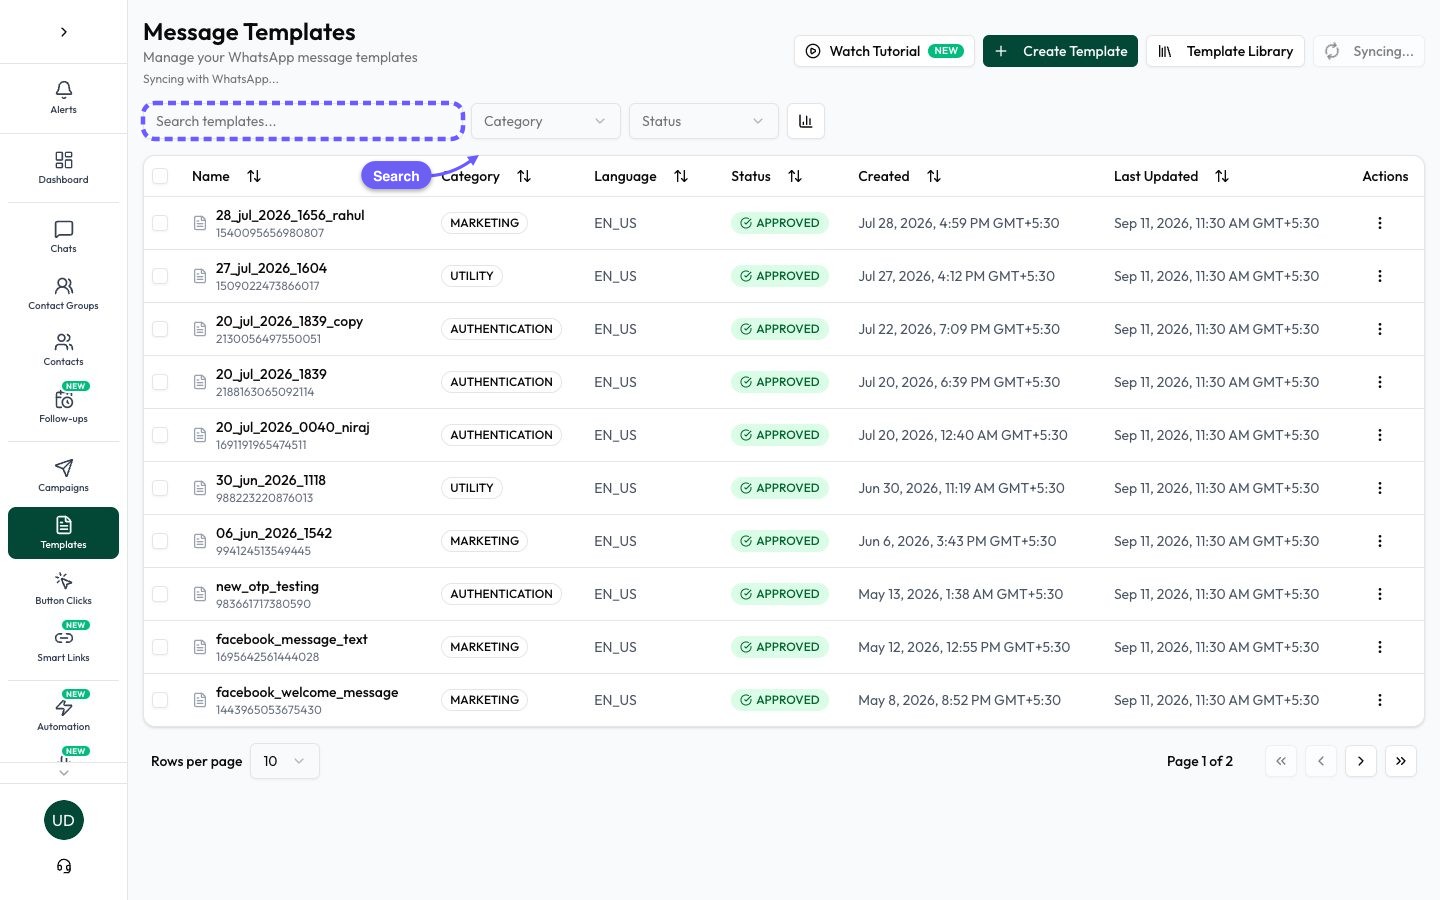
Task: Select checkbox for 28_jul_2026_1656_rahul
Action: [160, 223]
